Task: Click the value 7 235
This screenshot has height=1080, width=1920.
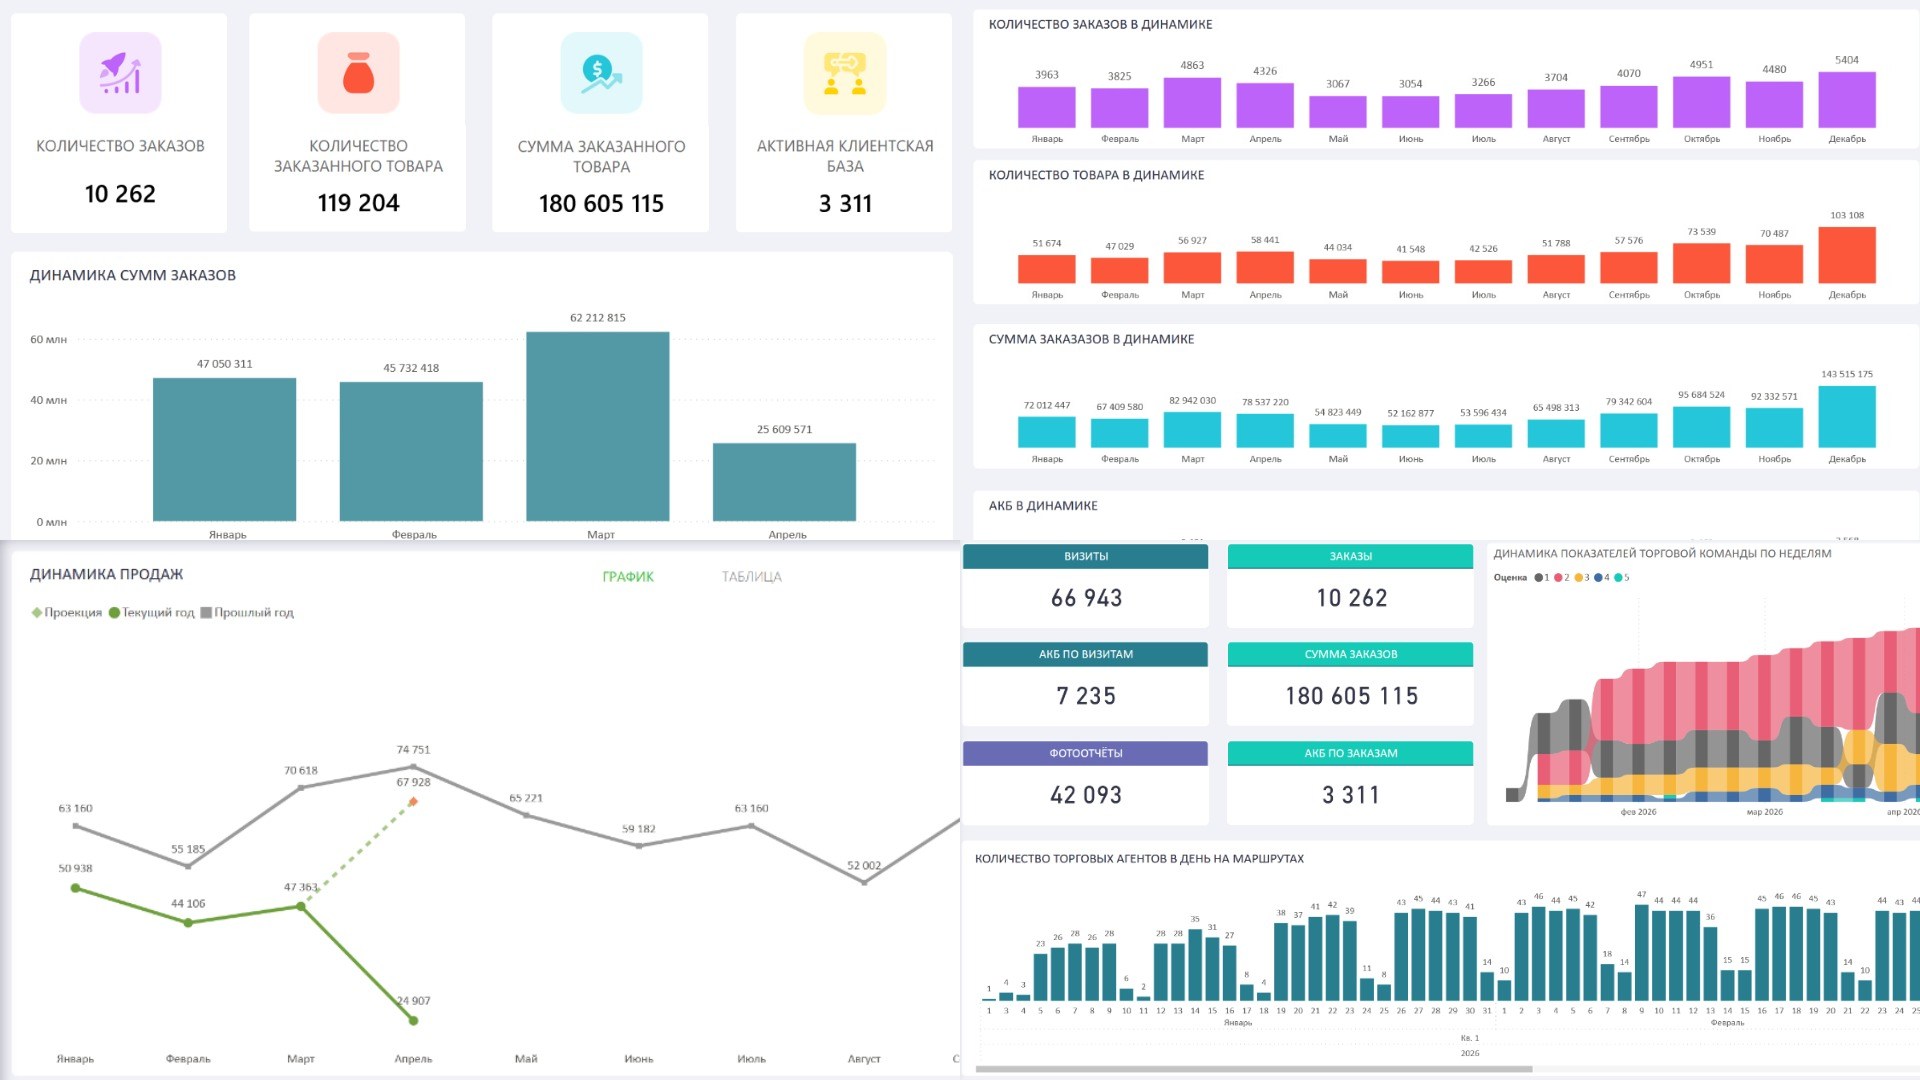Action: point(1086,696)
